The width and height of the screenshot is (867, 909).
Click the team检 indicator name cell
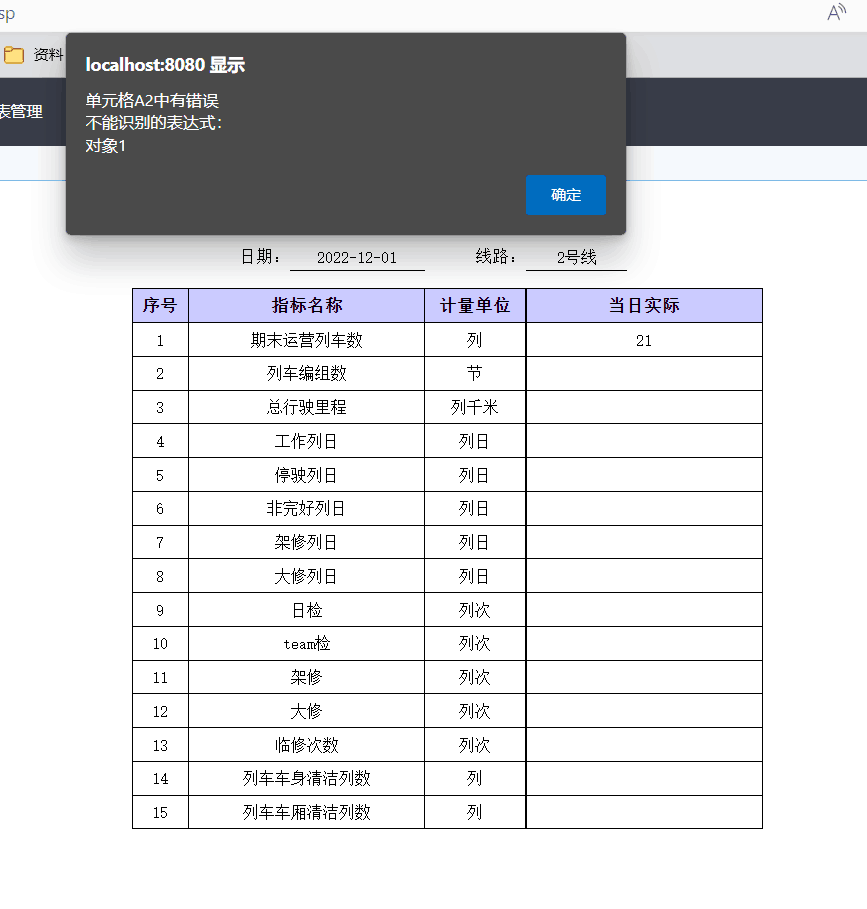(x=306, y=643)
